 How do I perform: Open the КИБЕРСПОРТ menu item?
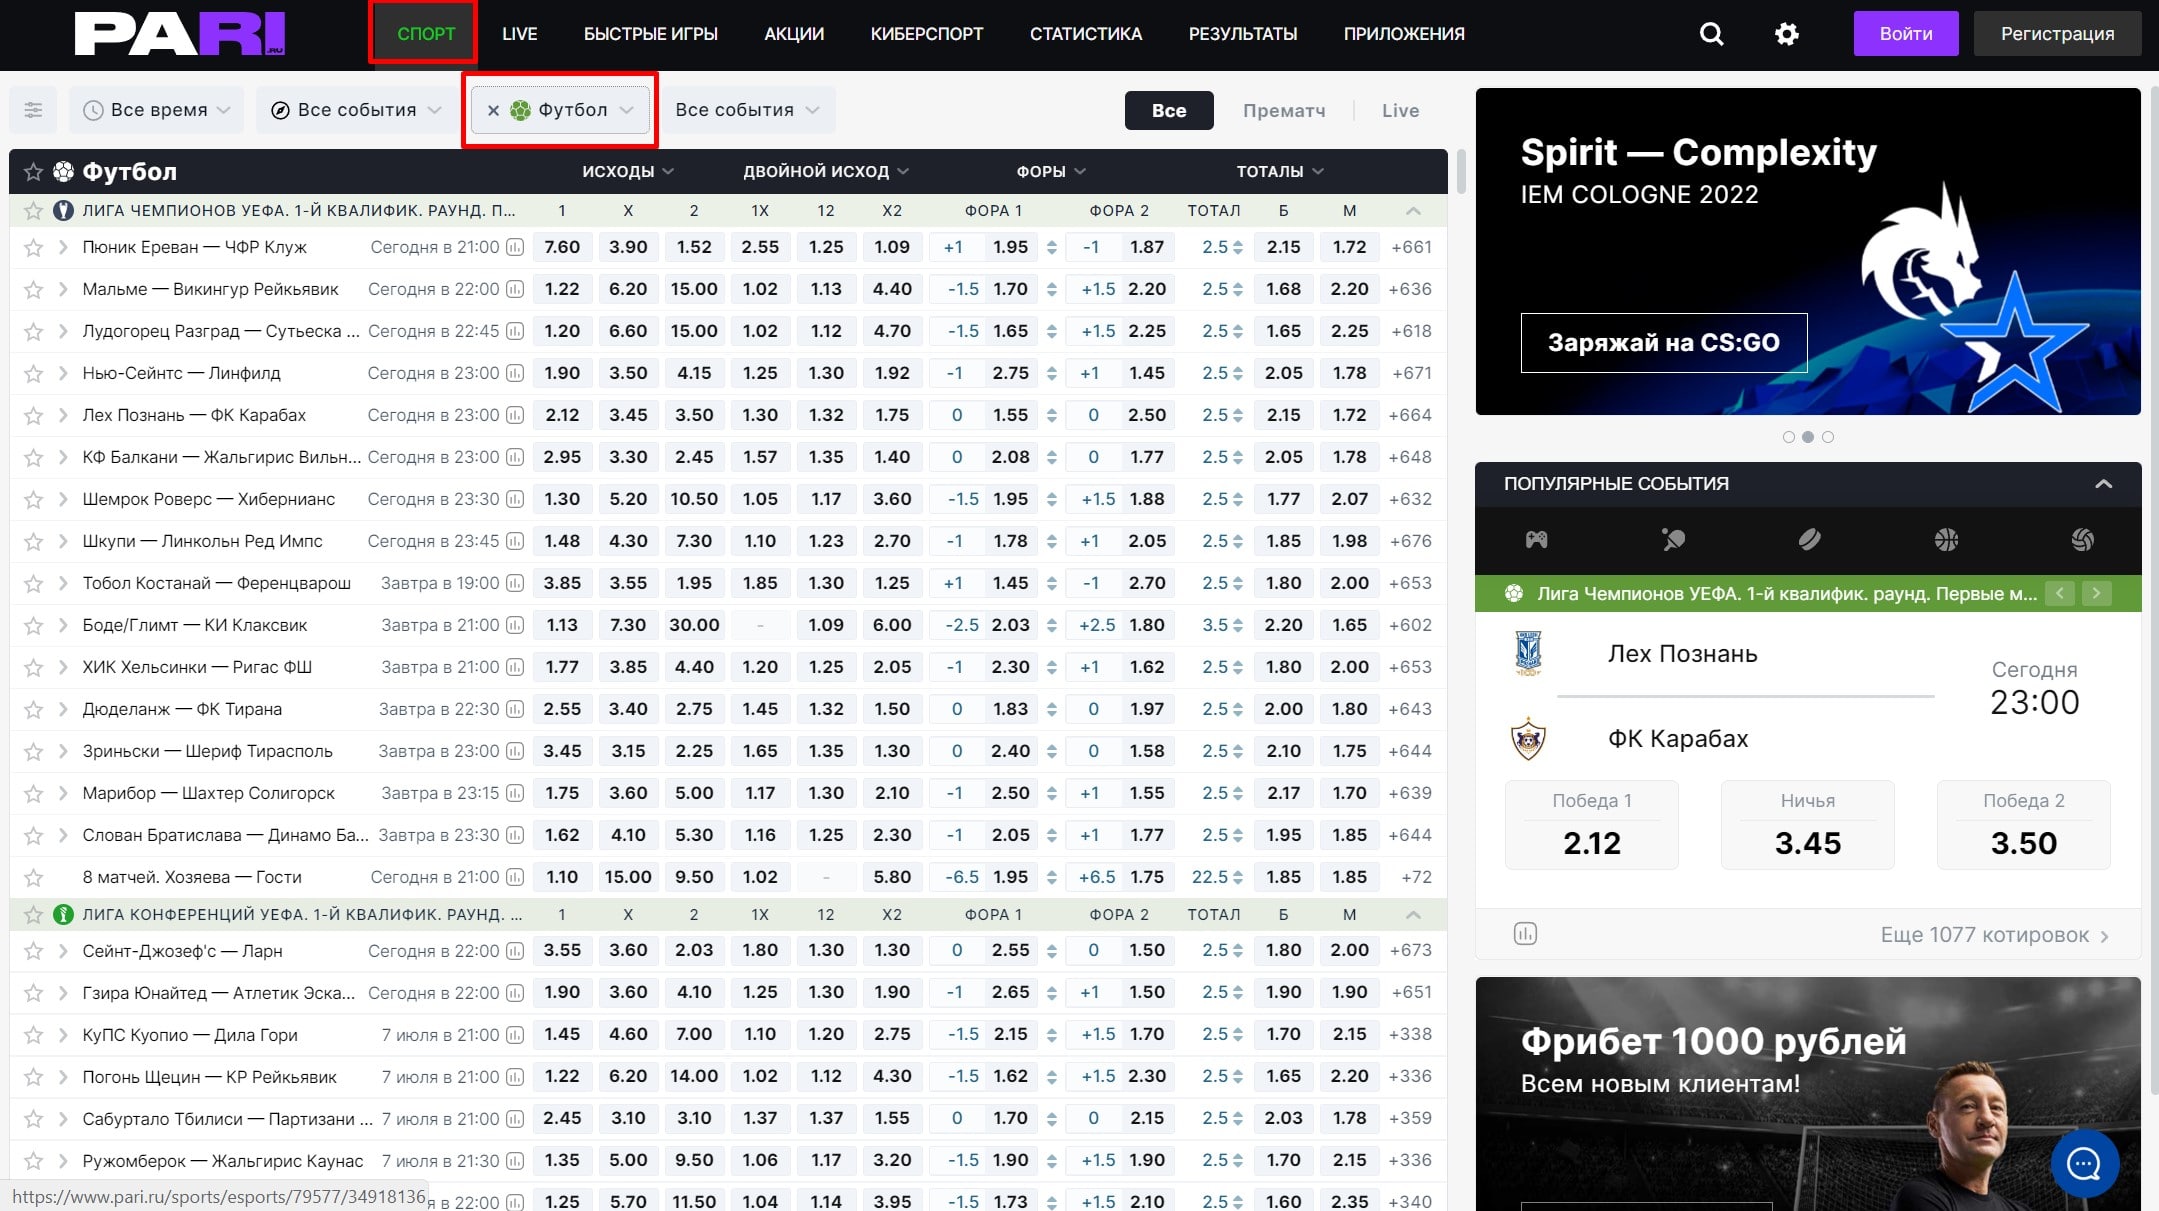[x=926, y=34]
